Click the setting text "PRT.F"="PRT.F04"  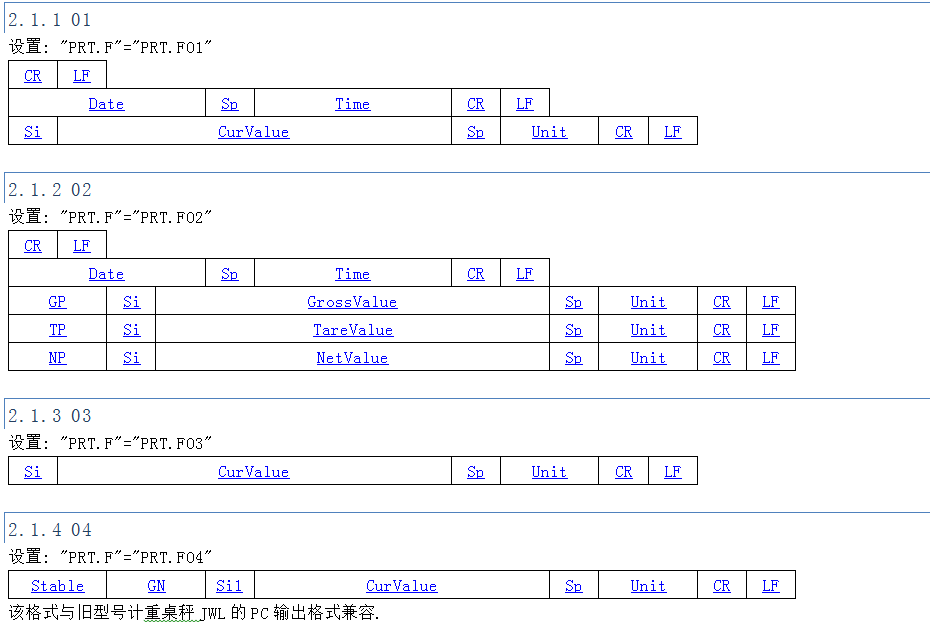(x=136, y=557)
